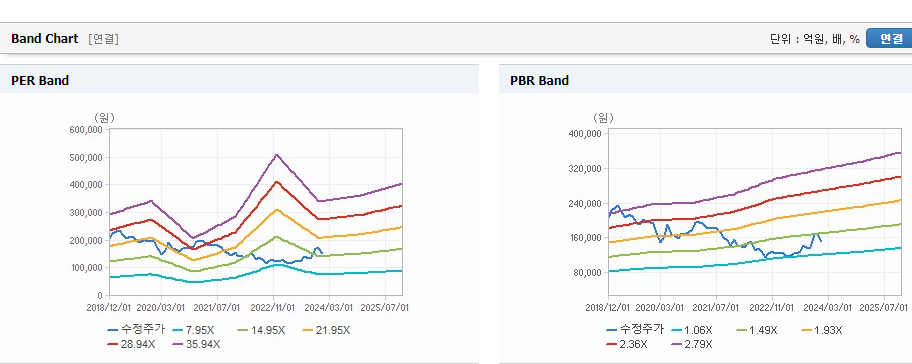Toggle 14.95X legend entry in PER Band

click(262, 330)
